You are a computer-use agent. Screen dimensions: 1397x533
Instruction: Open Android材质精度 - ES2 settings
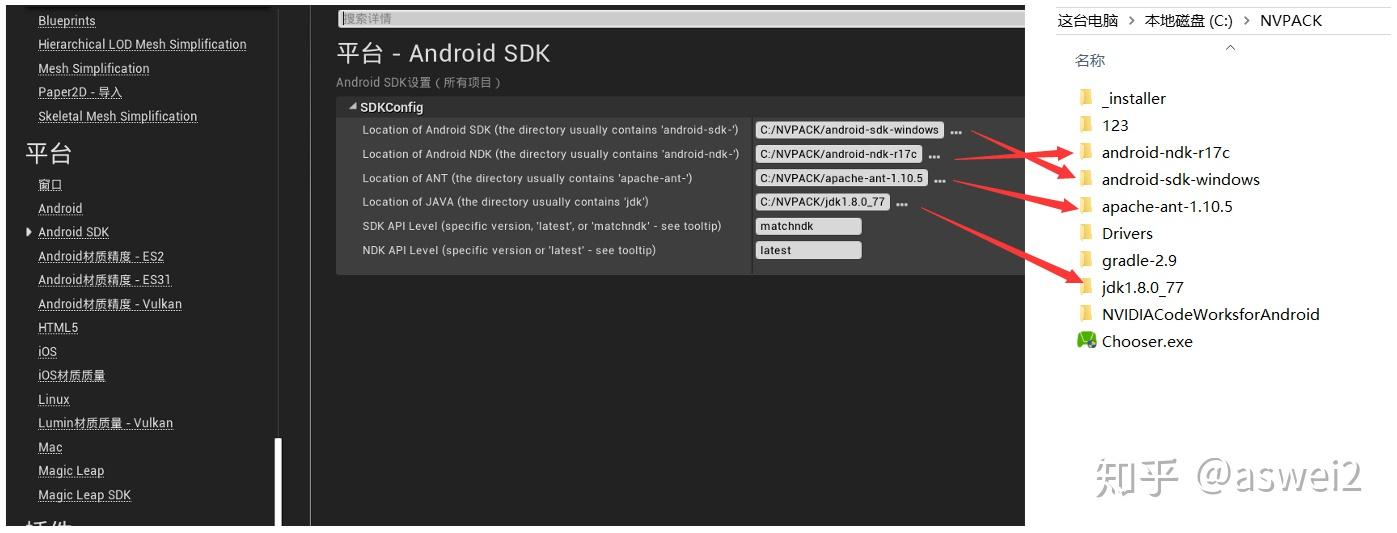point(101,256)
